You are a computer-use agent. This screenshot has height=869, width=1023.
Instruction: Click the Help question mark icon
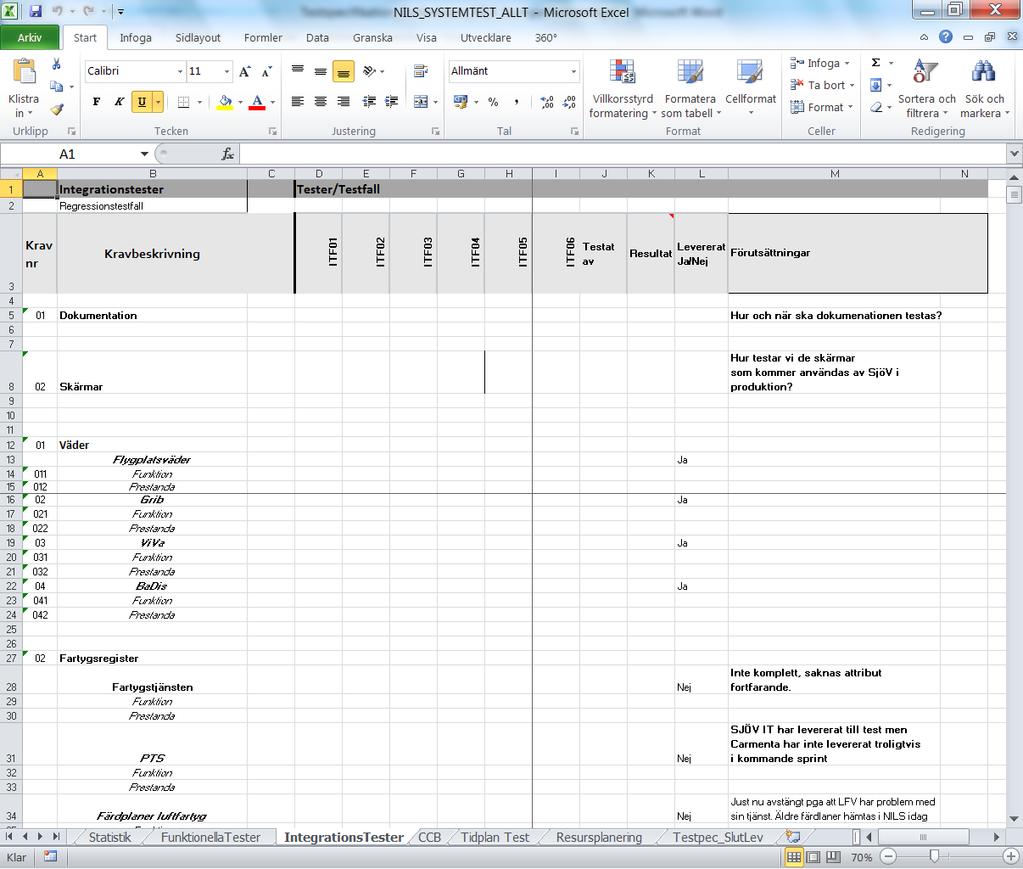pyautogui.click(x=945, y=37)
